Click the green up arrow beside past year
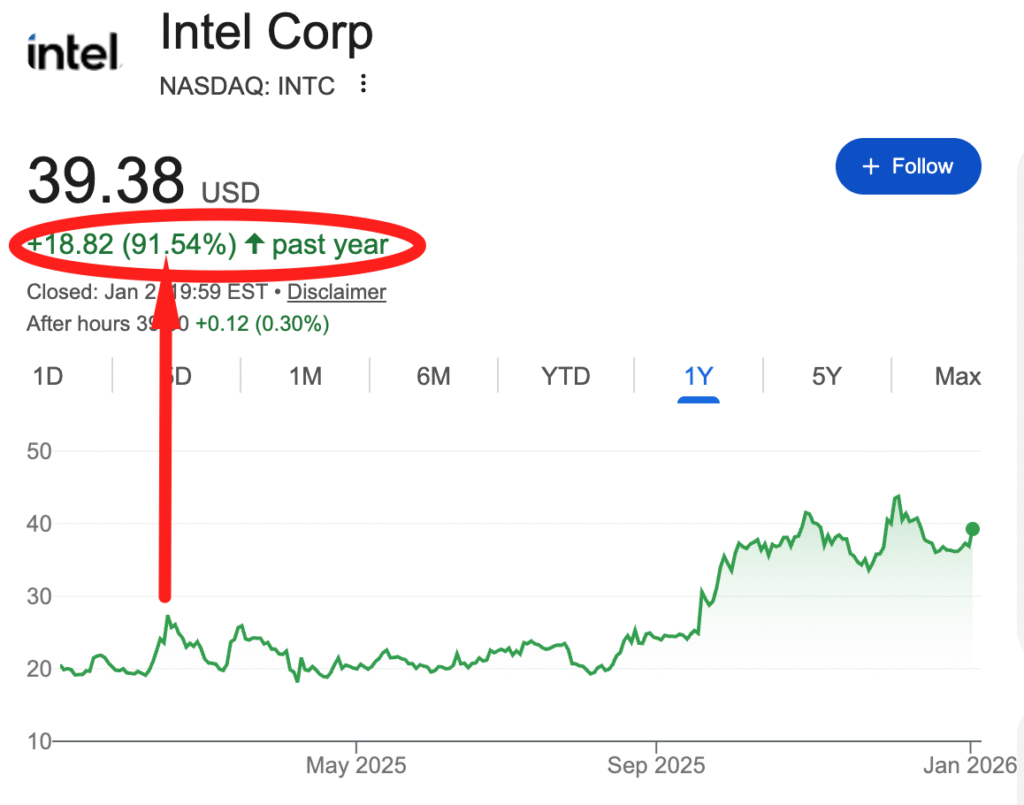 pos(254,244)
